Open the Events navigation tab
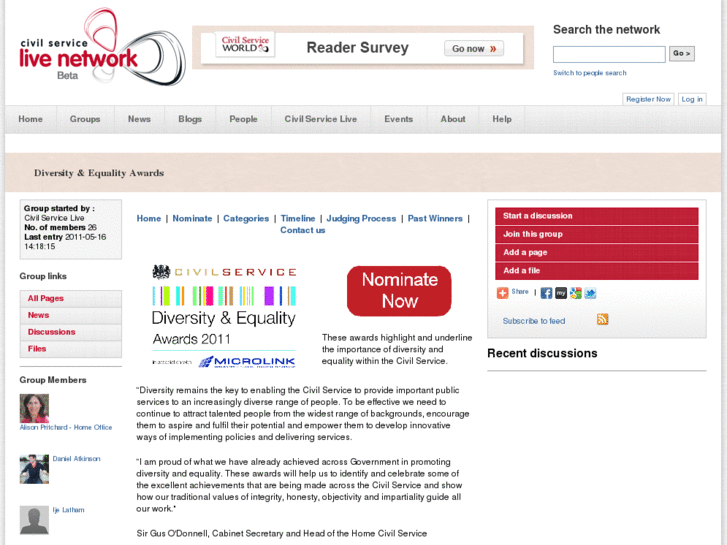The image size is (727, 545). pyautogui.click(x=399, y=119)
